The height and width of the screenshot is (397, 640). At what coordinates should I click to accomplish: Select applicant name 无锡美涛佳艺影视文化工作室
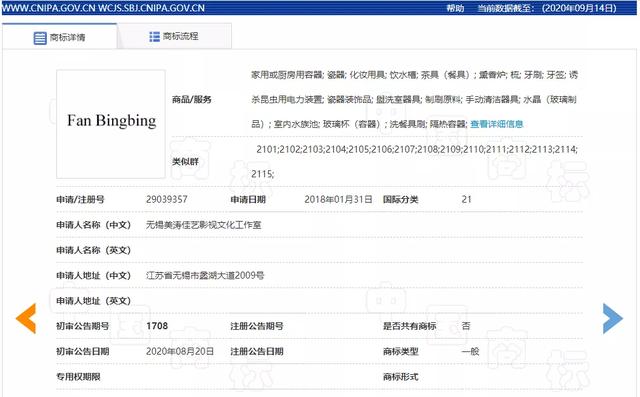click(204, 225)
